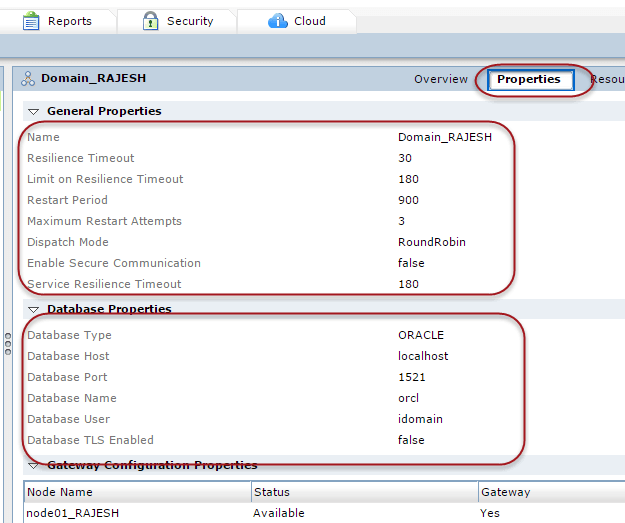Image resolution: width=625 pixels, height=523 pixels.
Task: Collapse Gateway Configuration Properties section
Action: pyautogui.click(x=33, y=466)
